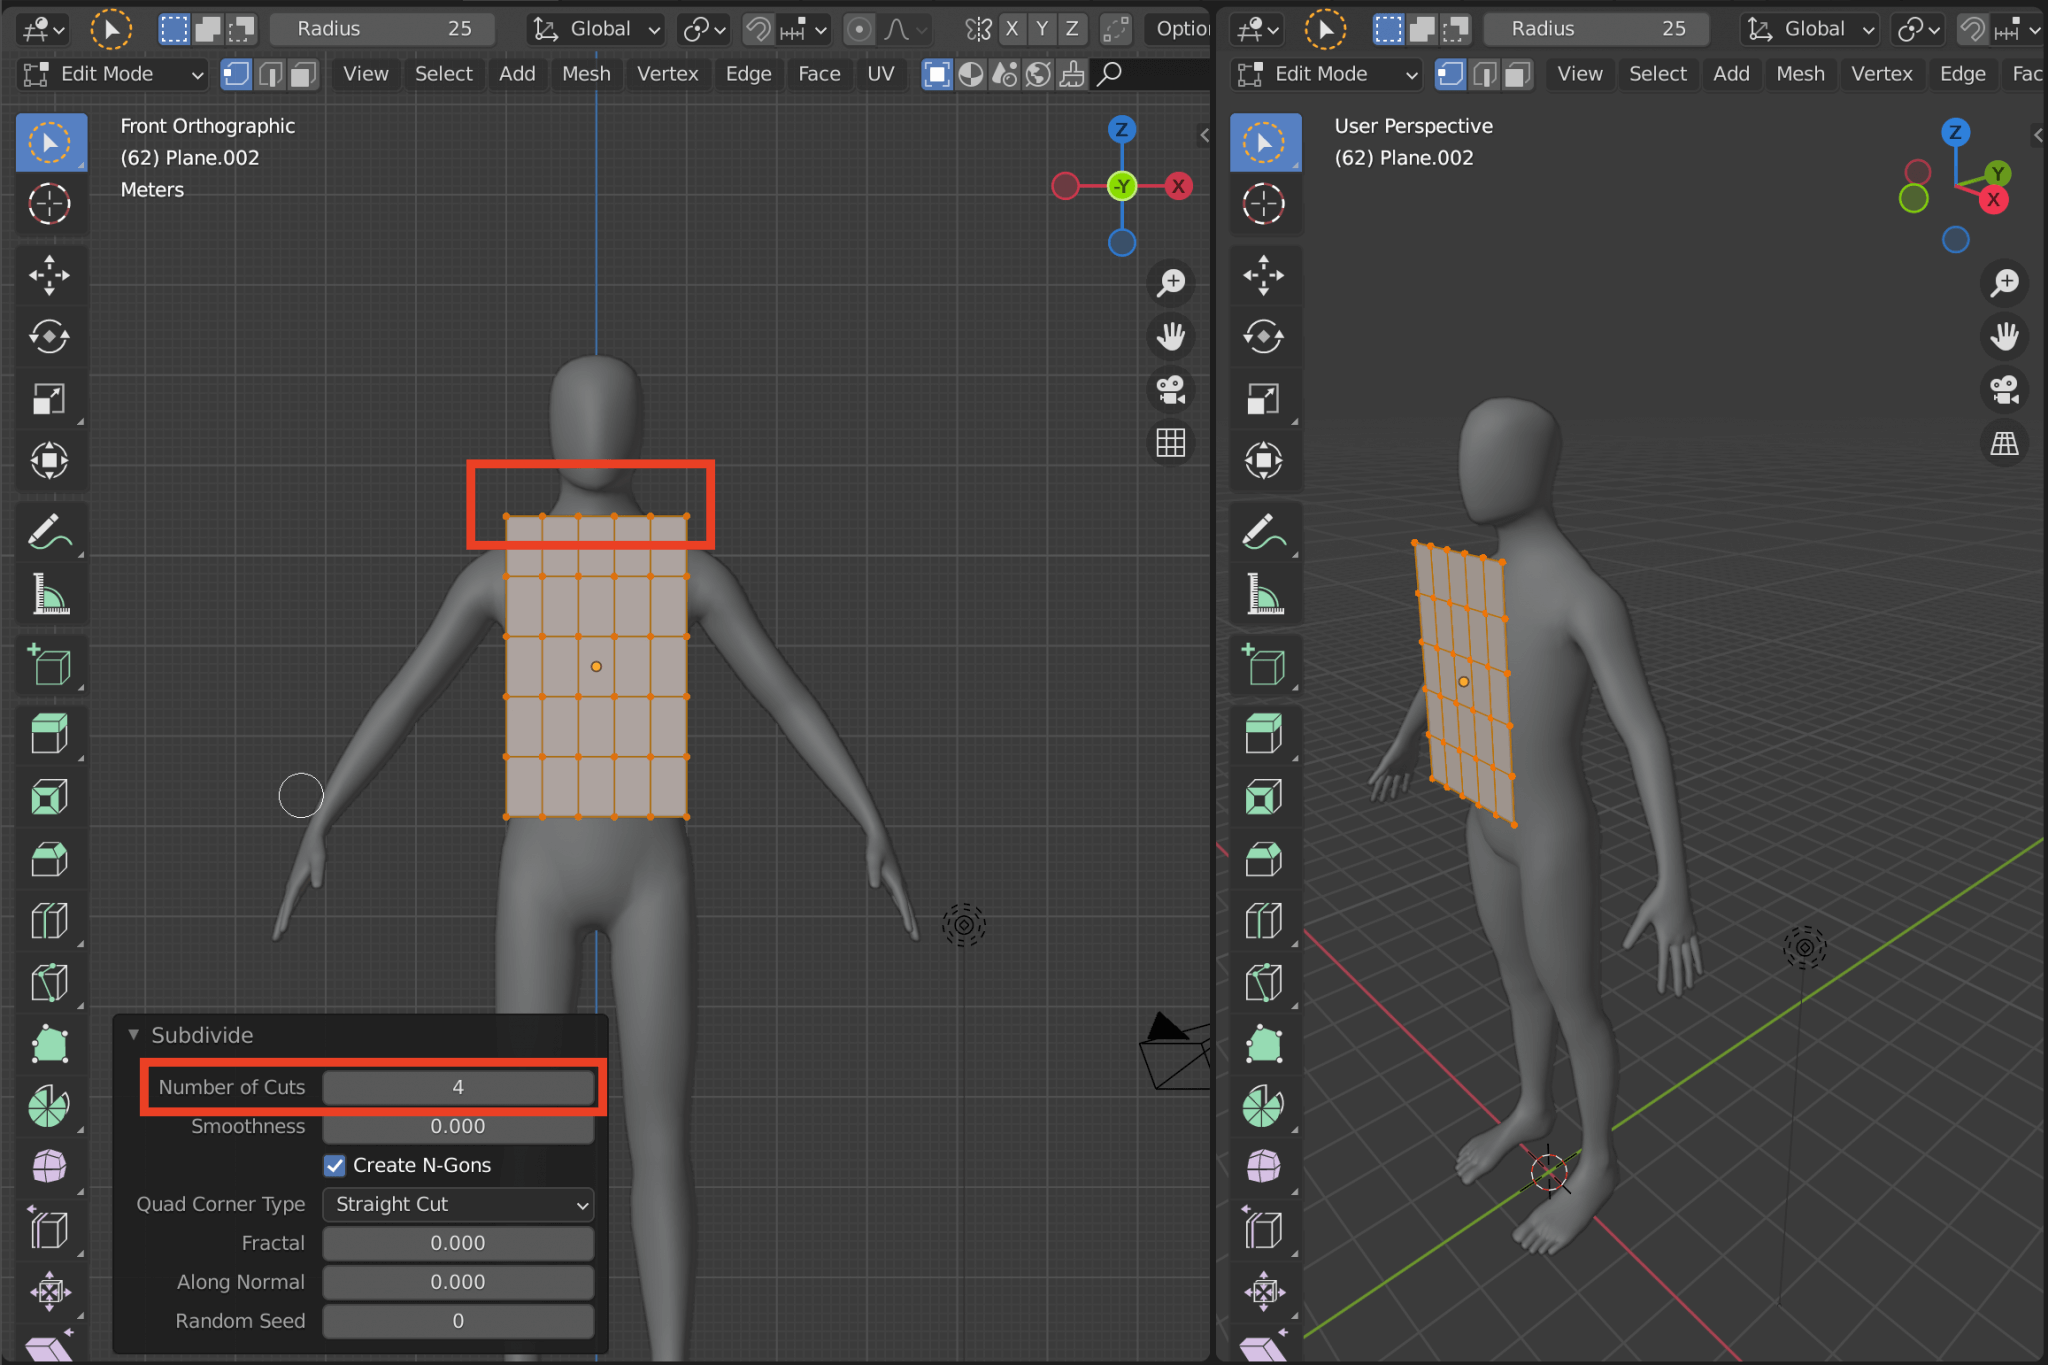2048x1365 pixels.
Task: Select the Annotate tool
Action: 51,530
